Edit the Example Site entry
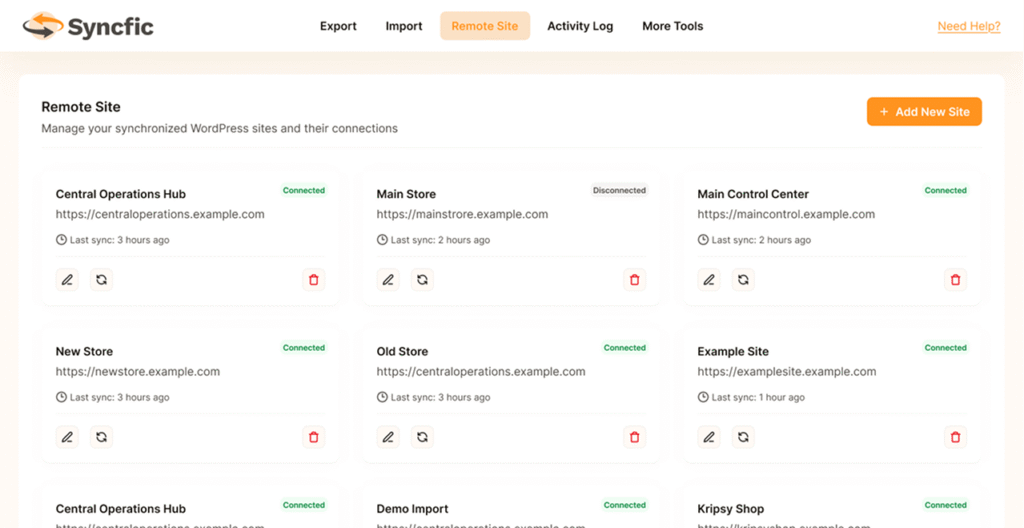The width and height of the screenshot is (1024, 528). coord(709,437)
